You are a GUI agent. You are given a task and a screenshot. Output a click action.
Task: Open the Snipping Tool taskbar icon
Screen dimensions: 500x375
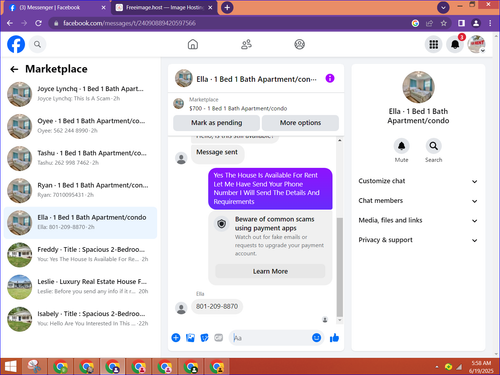[x=34, y=367]
